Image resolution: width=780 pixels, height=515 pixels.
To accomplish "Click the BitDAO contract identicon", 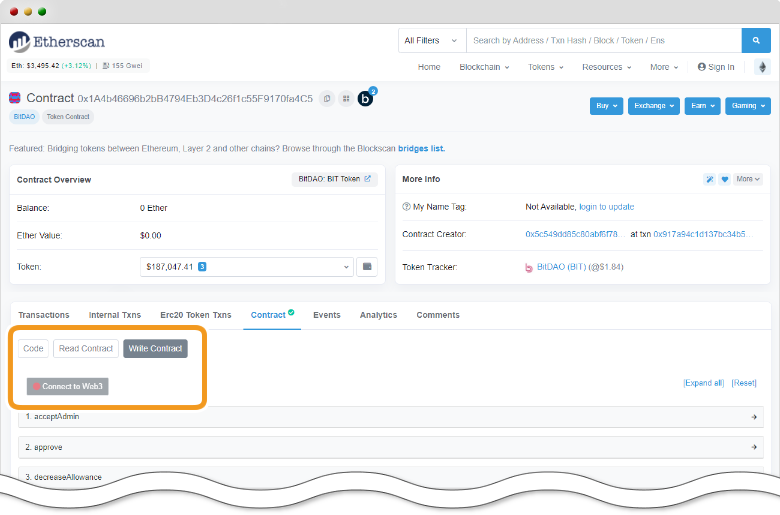I will click(15, 98).
